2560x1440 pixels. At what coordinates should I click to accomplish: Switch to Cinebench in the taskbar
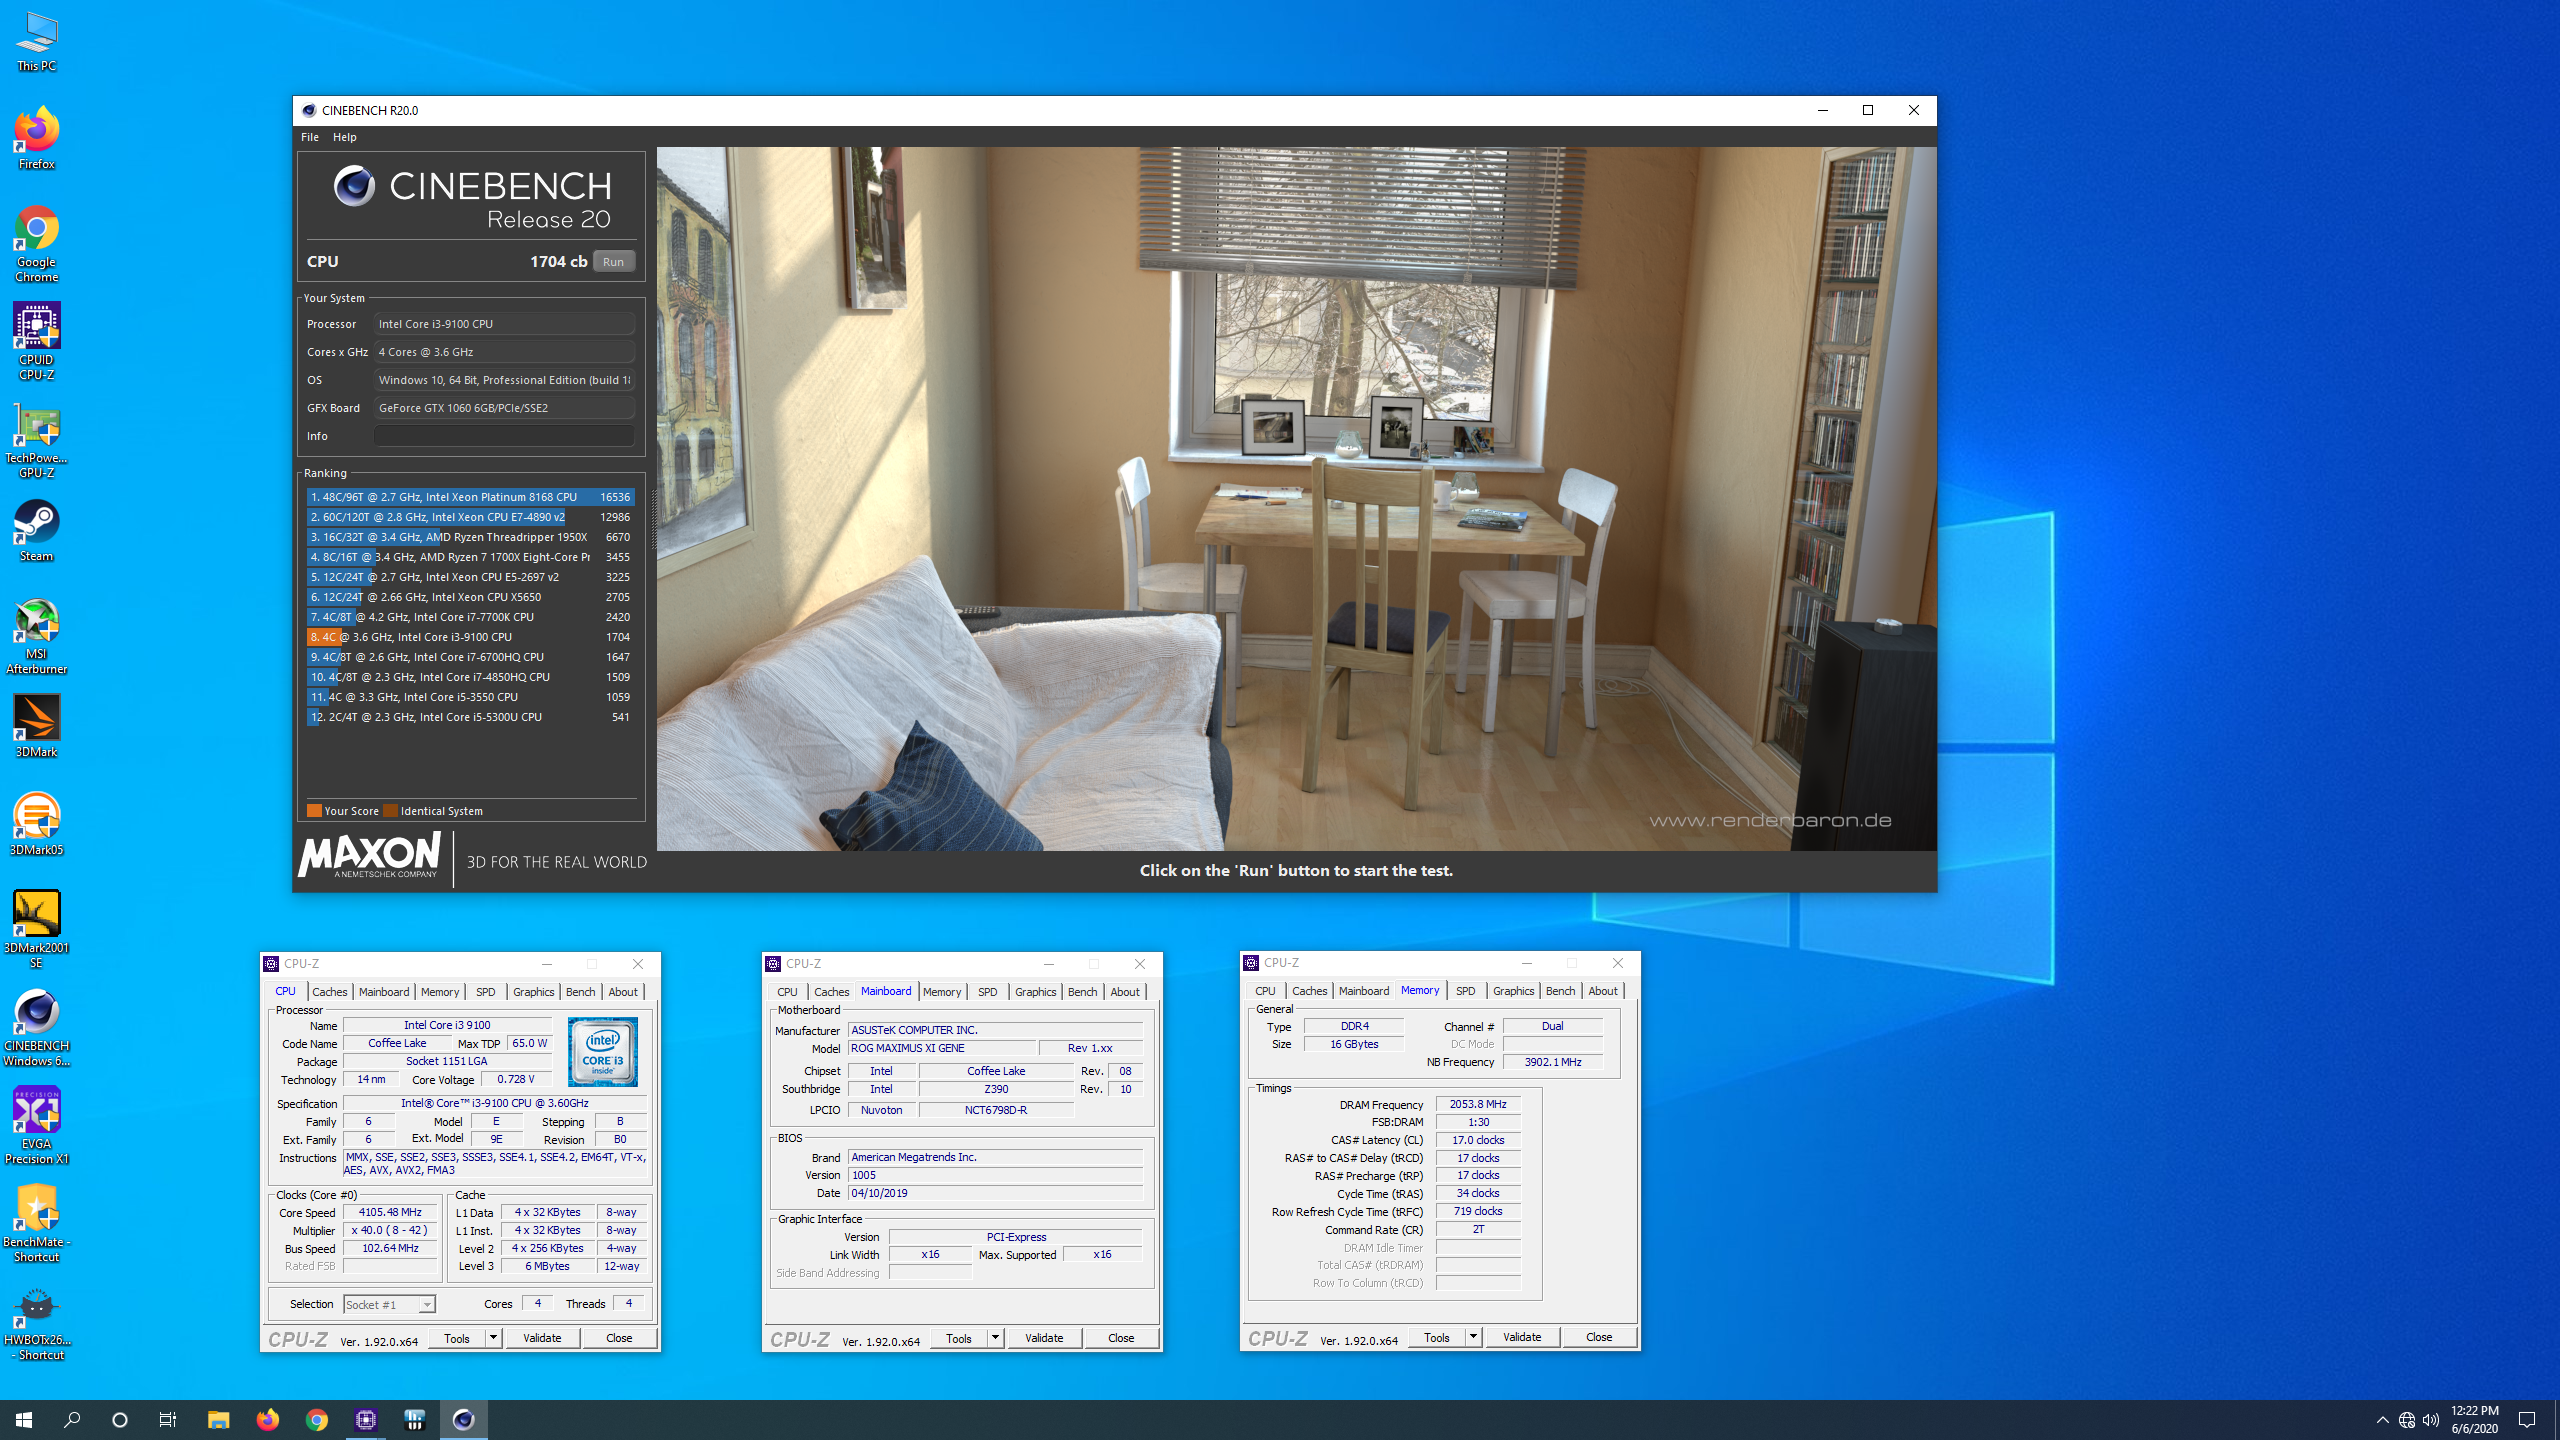[x=463, y=1419]
